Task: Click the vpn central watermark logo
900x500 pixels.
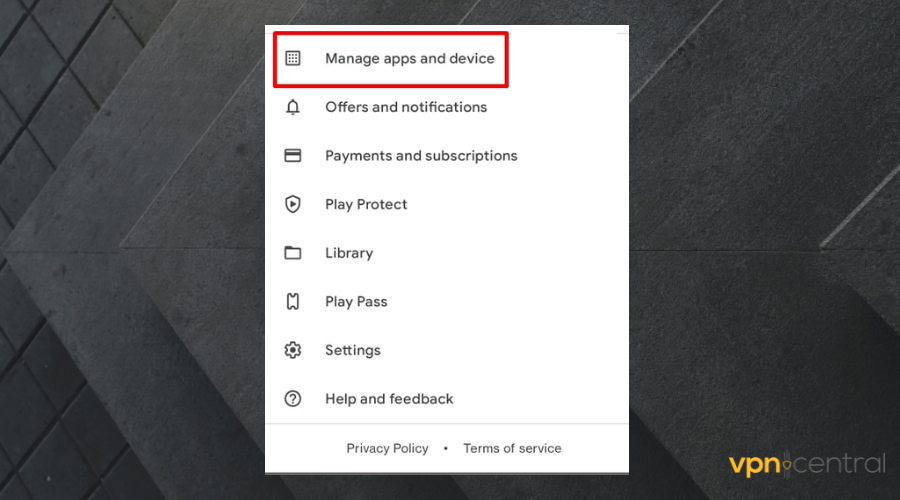Action: [x=805, y=465]
